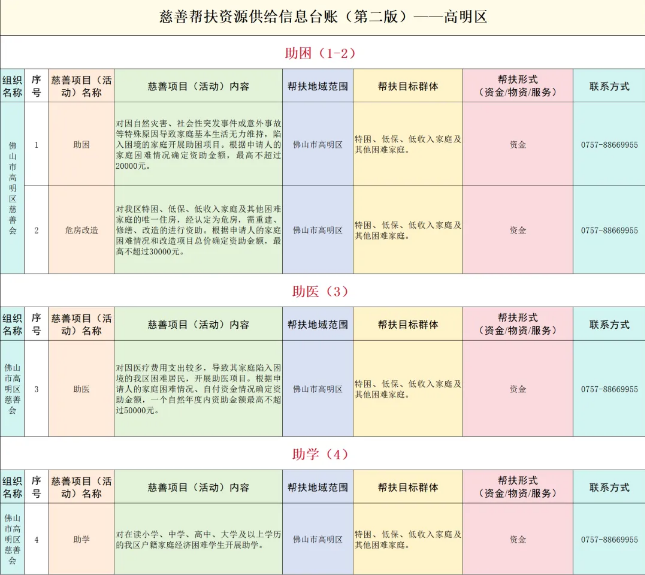Select 佛山市高明区 region cell in row 3

pyautogui.click(x=318, y=389)
